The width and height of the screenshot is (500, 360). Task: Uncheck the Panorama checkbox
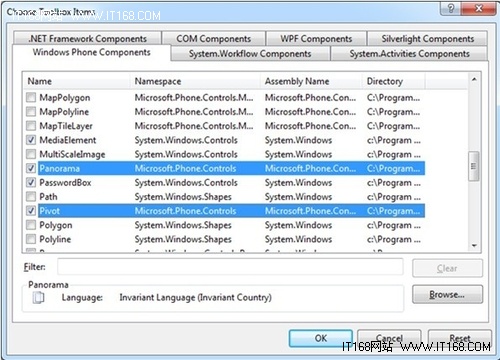(x=31, y=168)
